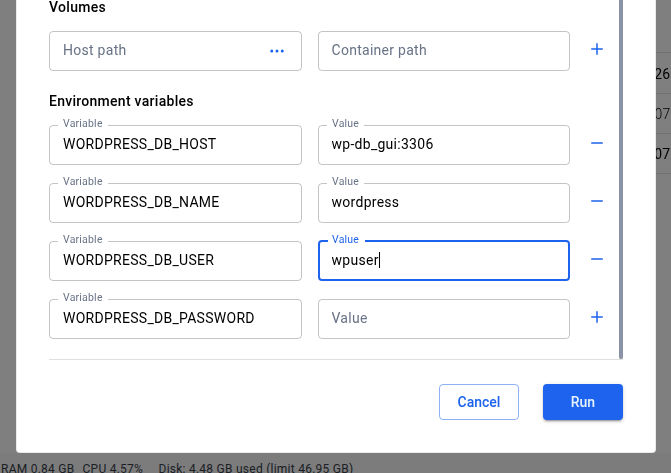Add a new environment variable row
Image resolution: width=671 pixels, height=473 pixels.
pyautogui.click(x=597, y=318)
